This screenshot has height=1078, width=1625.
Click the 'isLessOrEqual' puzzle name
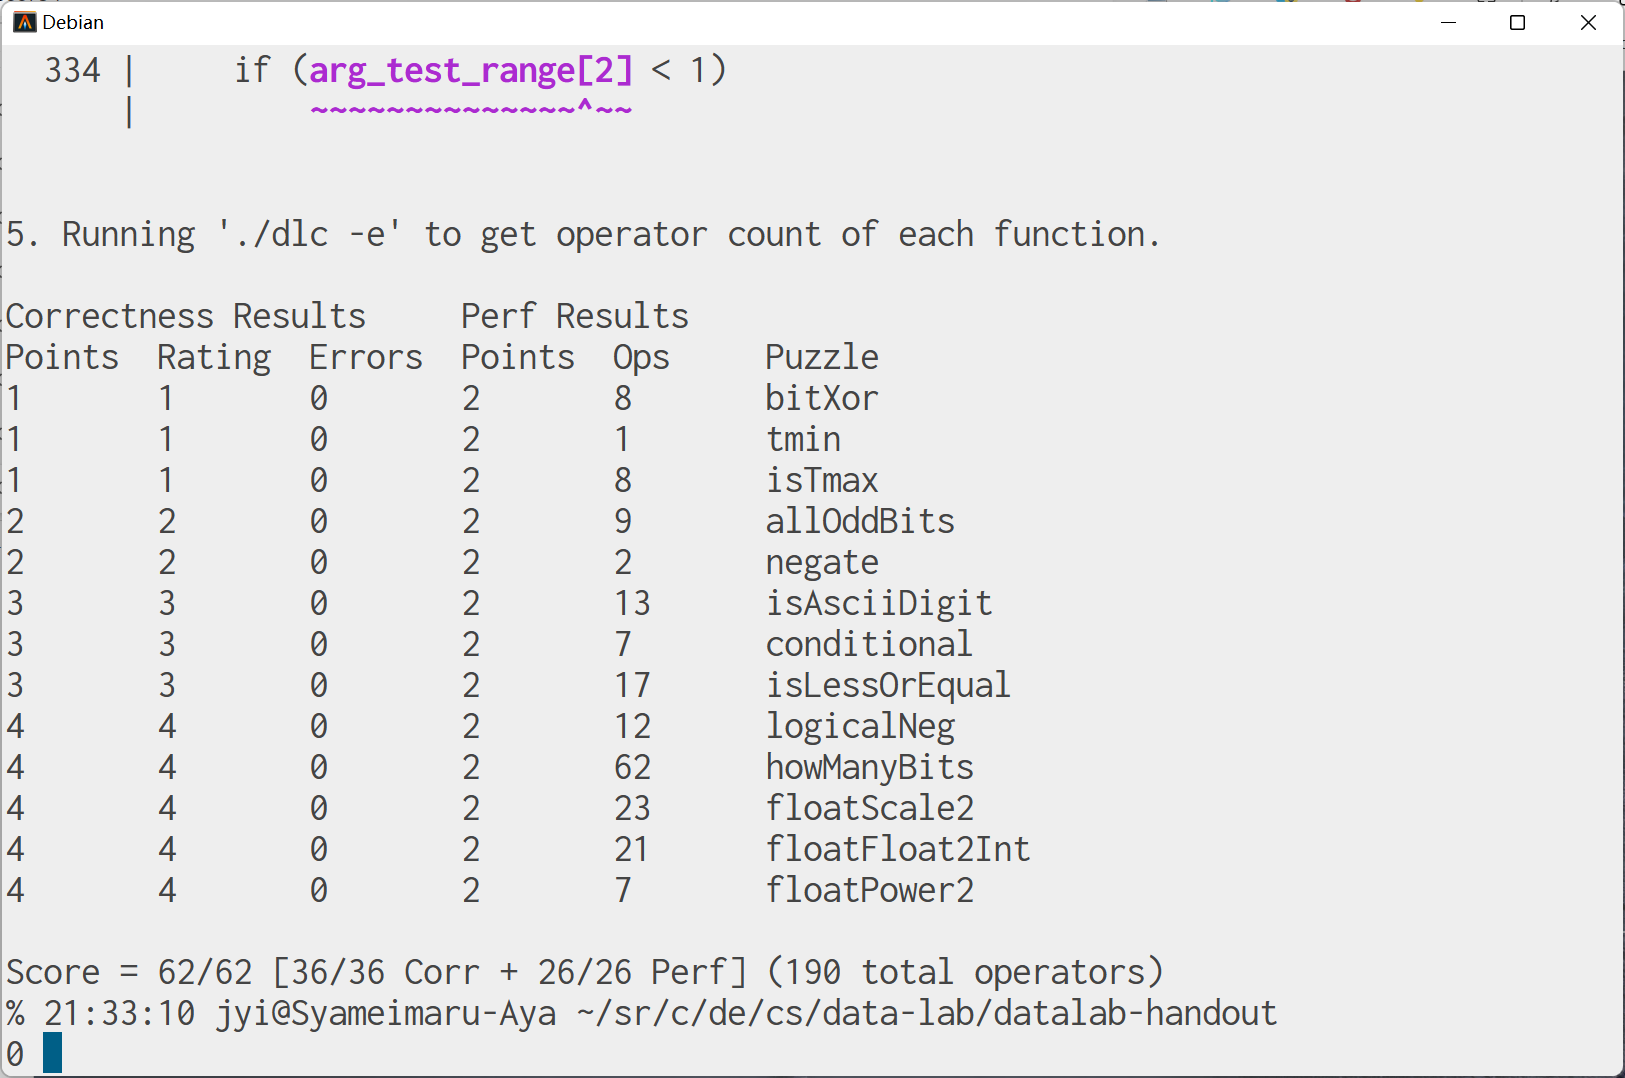[887, 685]
